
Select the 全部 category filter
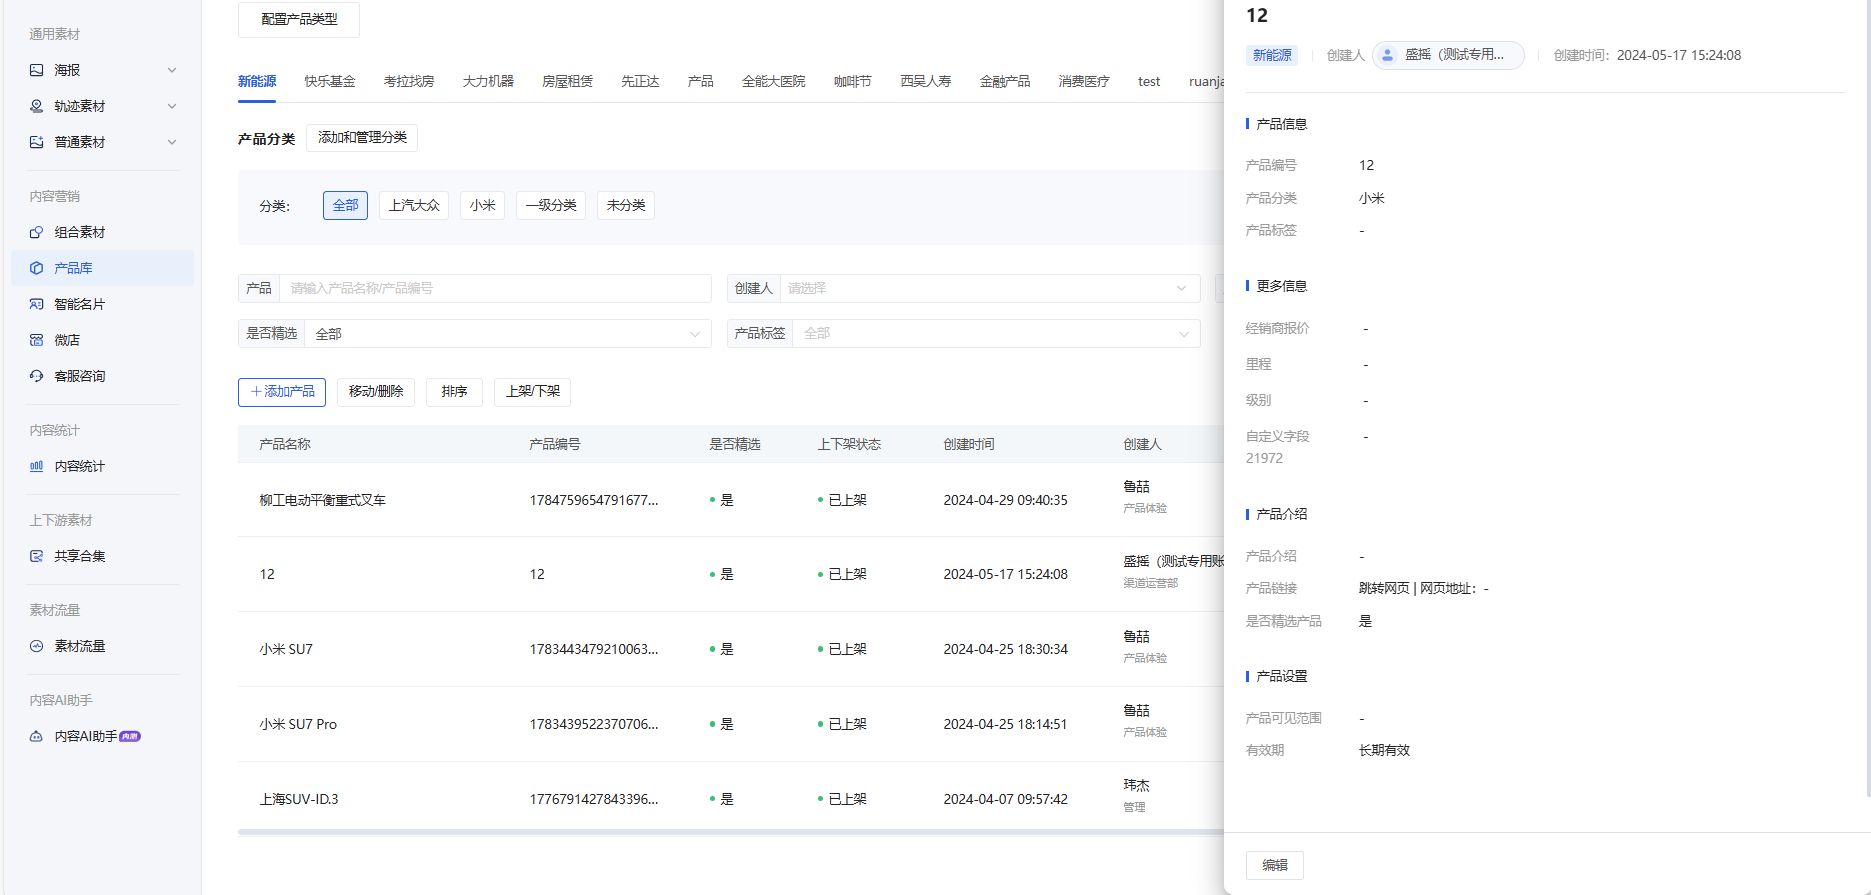pyautogui.click(x=346, y=205)
